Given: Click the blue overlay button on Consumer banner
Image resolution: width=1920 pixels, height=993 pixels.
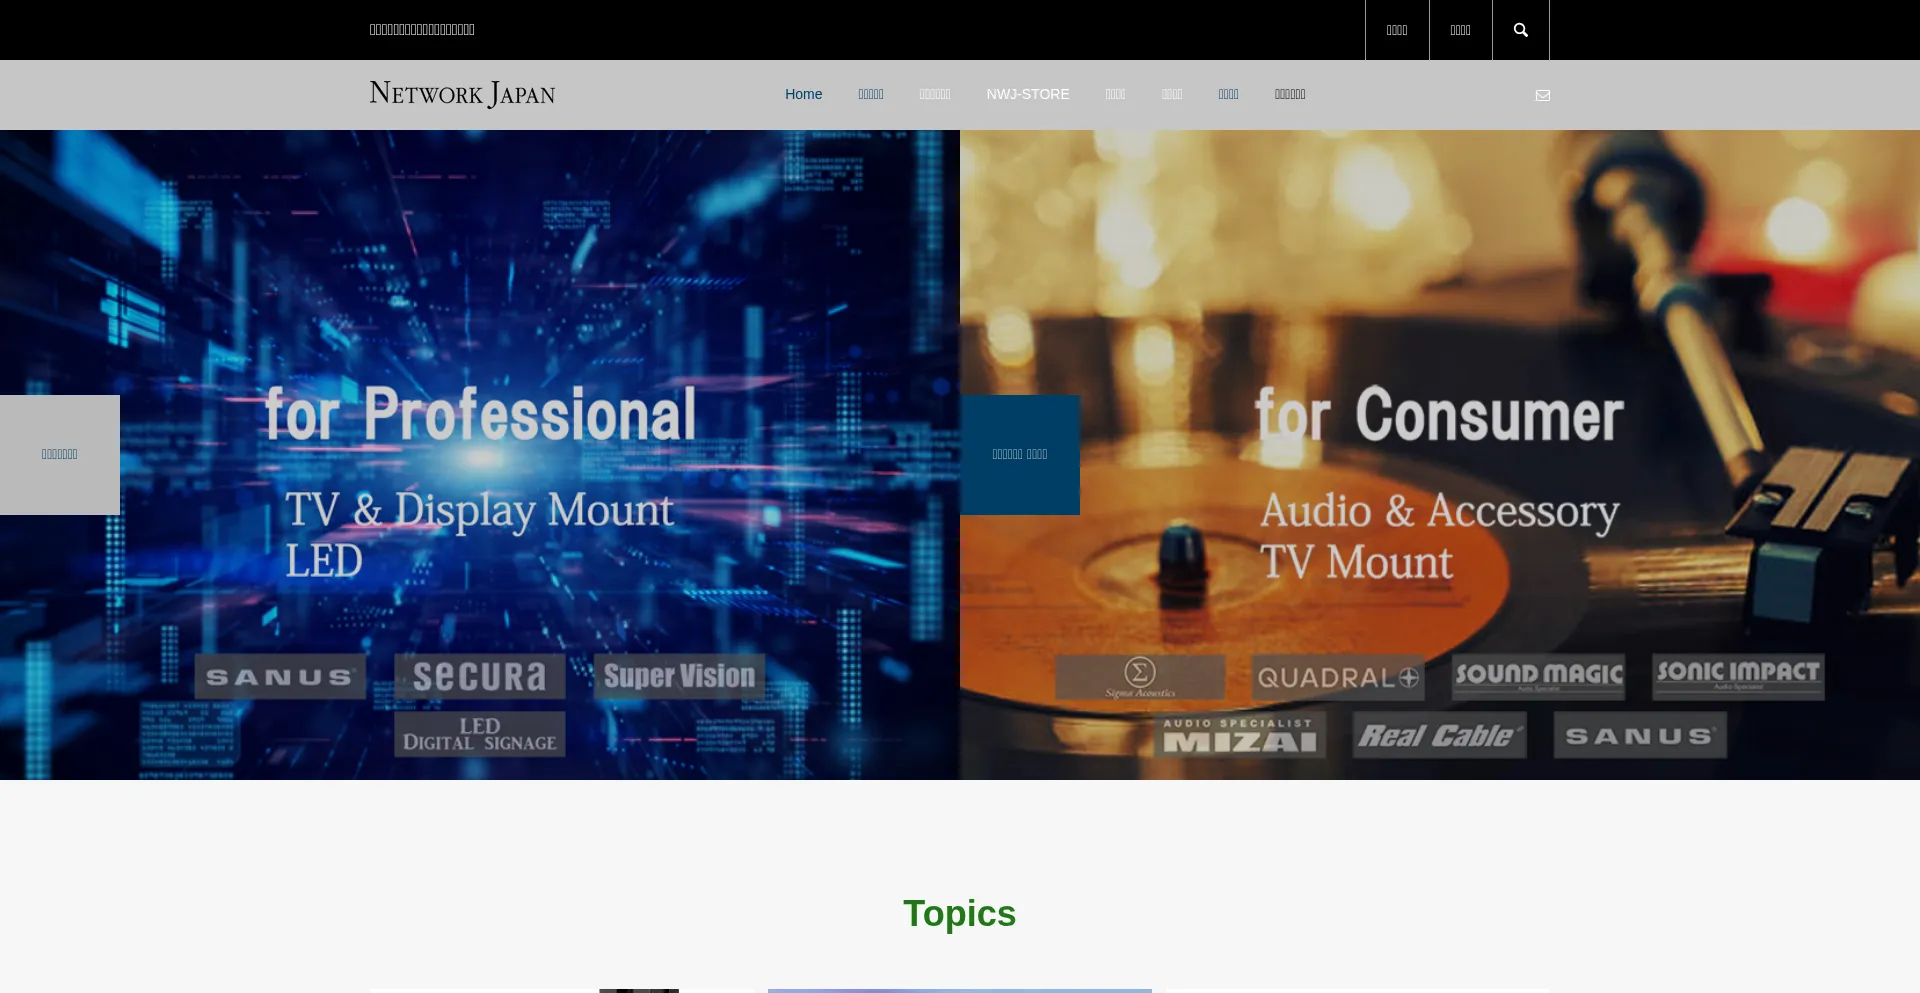Looking at the screenshot, I should click(x=1019, y=454).
